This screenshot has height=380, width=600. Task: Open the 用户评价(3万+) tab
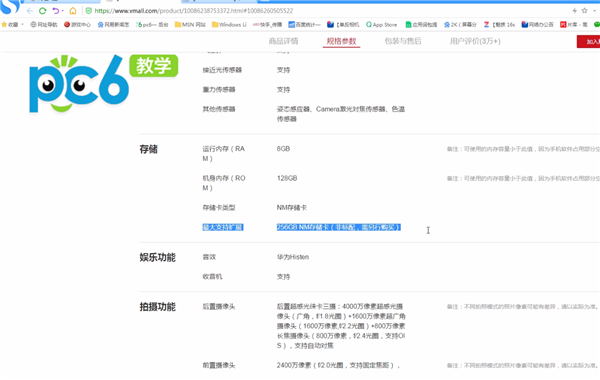point(475,41)
